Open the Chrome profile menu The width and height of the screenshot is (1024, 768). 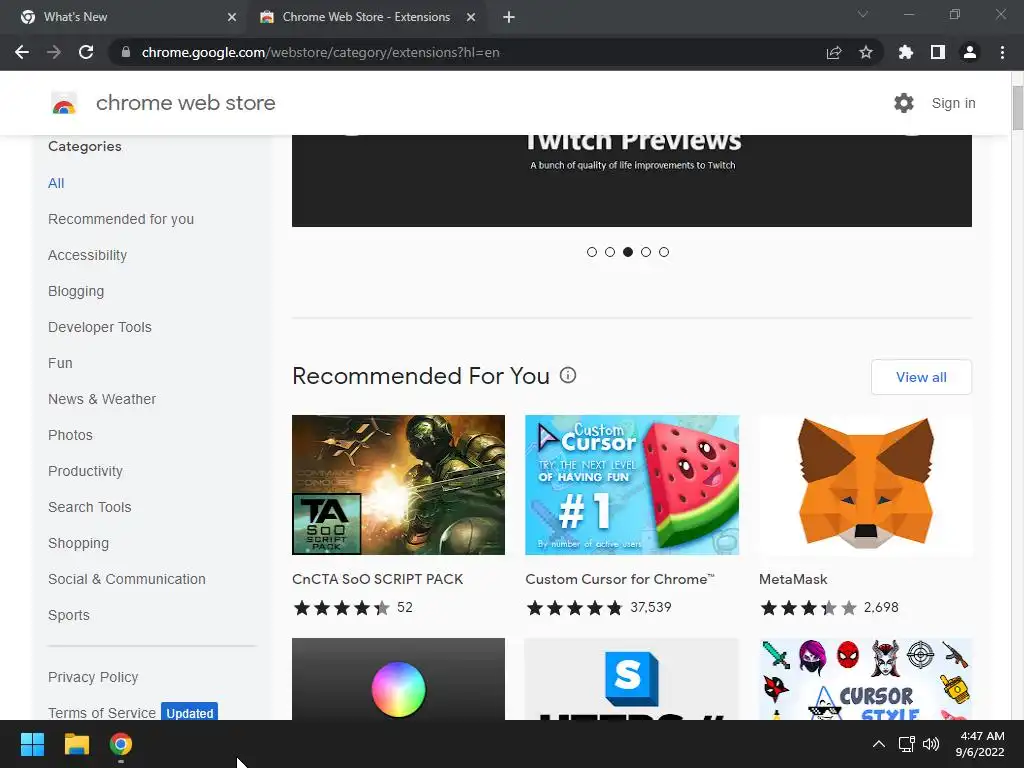coord(970,52)
